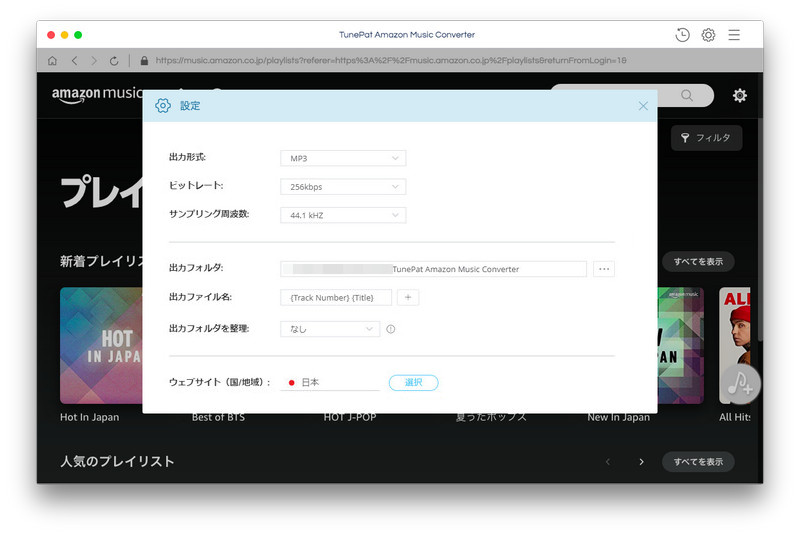Click the 設定 dialog gear icon
Image resolution: width=800 pixels, height=536 pixels.
click(163, 106)
